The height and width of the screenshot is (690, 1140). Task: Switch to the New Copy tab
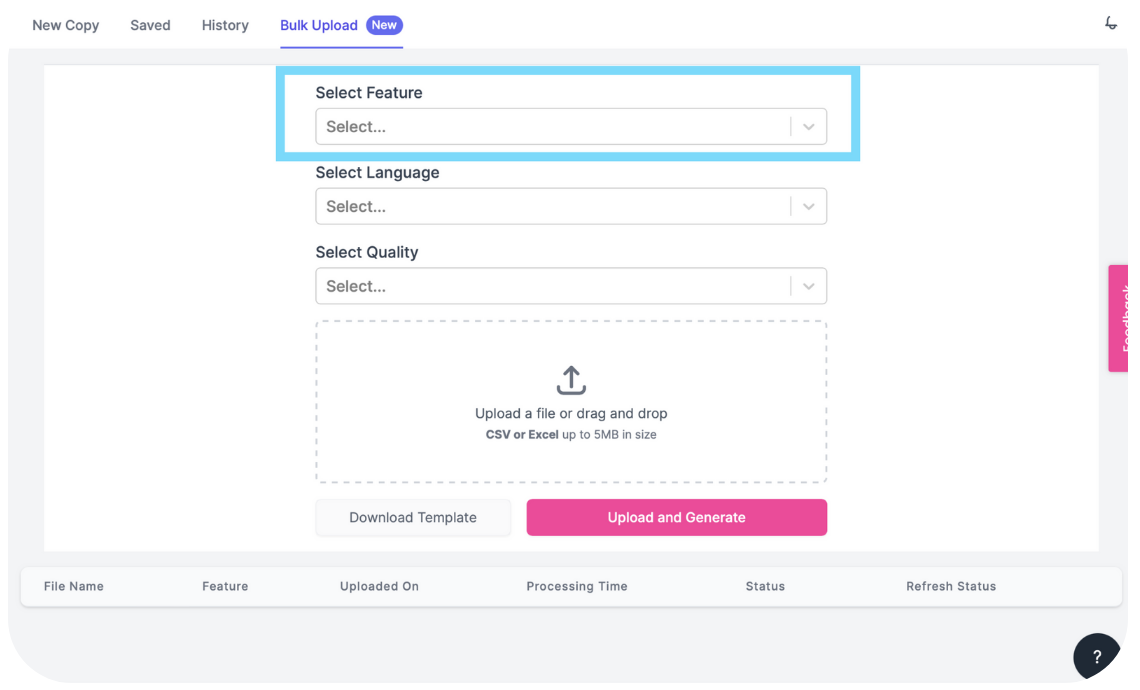(65, 25)
